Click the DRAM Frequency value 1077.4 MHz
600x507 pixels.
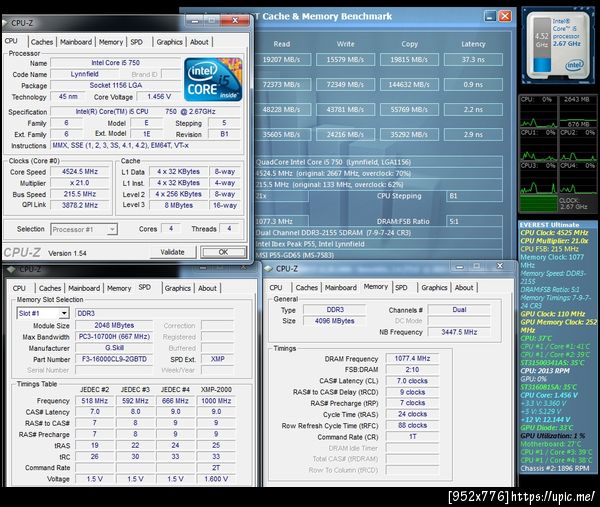tap(412, 359)
